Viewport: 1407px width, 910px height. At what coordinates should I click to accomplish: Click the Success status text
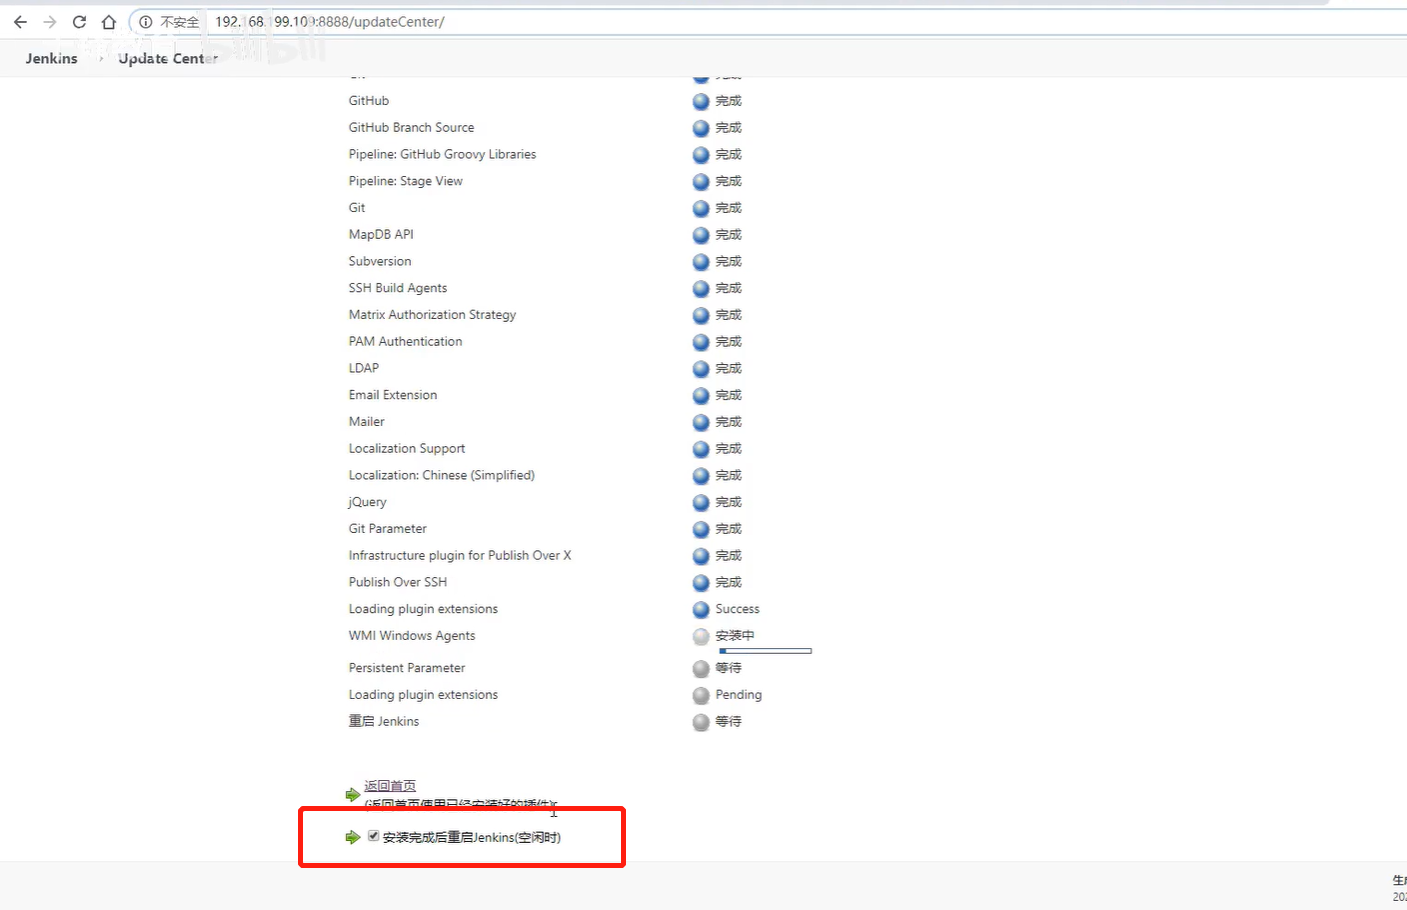click(738, 609)
